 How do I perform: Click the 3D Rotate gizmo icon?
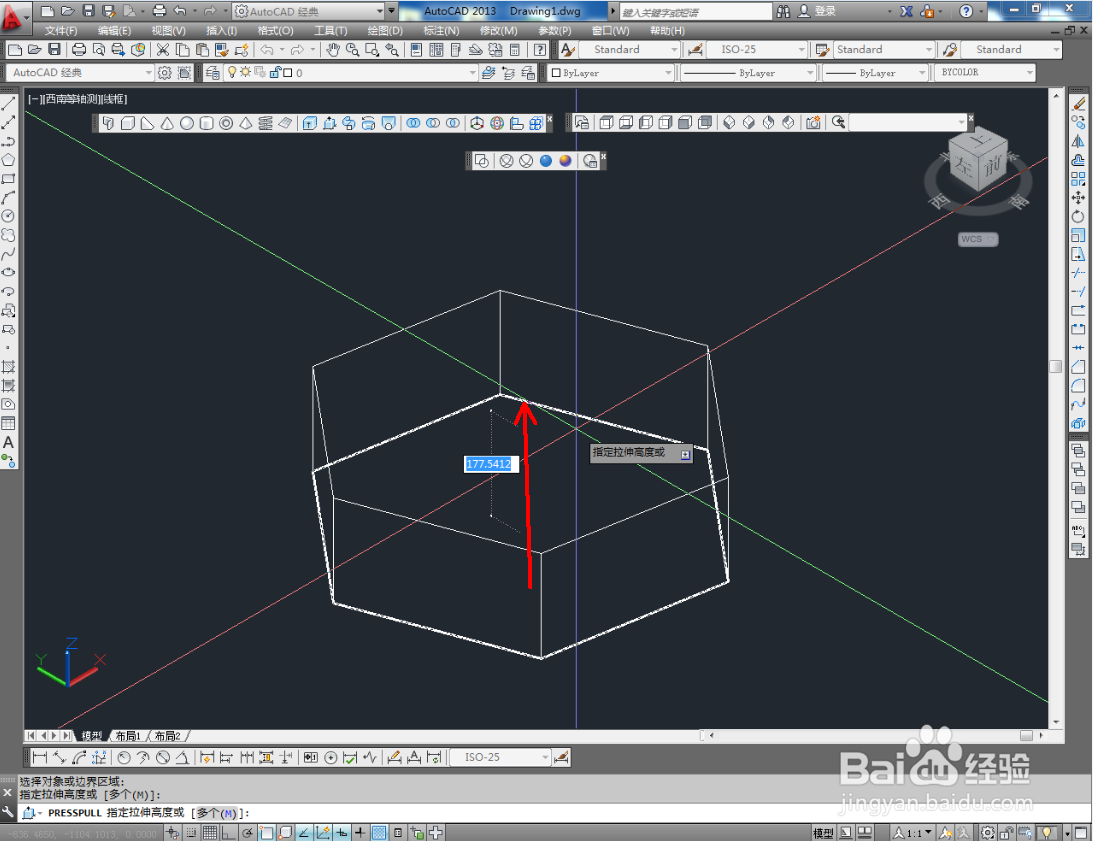496,123
